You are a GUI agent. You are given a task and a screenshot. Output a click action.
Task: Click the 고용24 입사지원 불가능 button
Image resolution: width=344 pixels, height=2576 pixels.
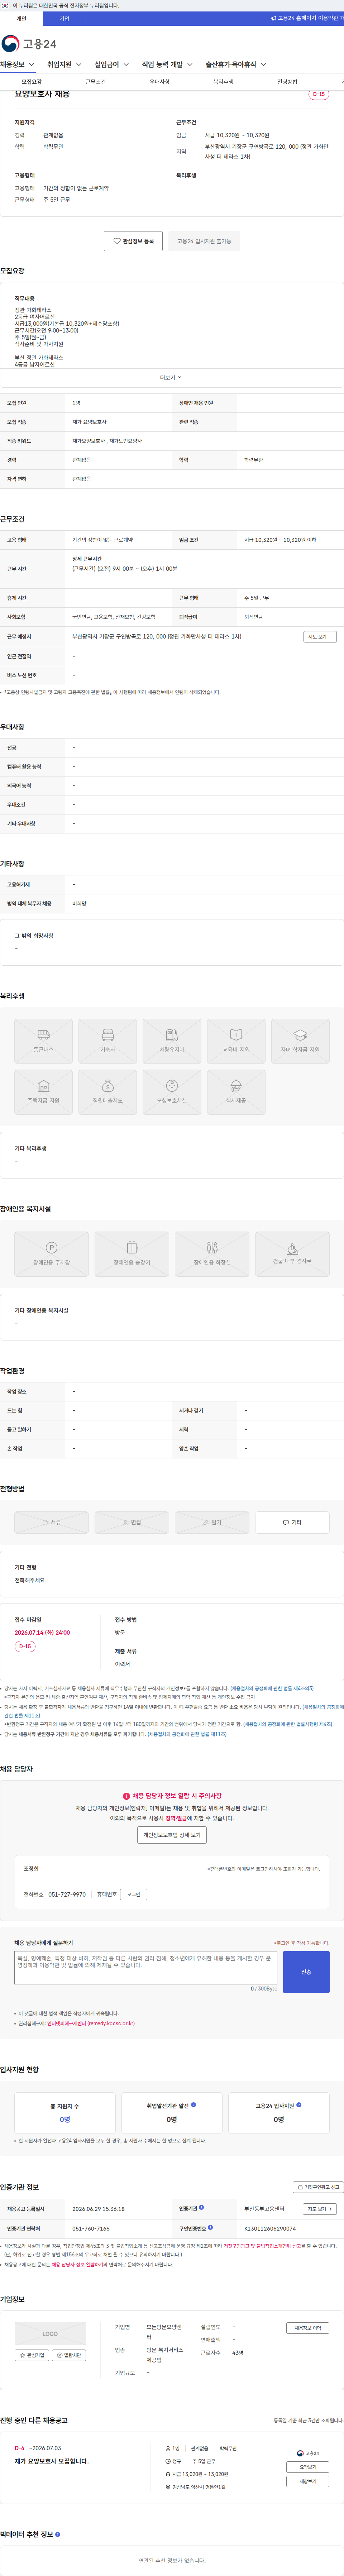coord(204,241)
